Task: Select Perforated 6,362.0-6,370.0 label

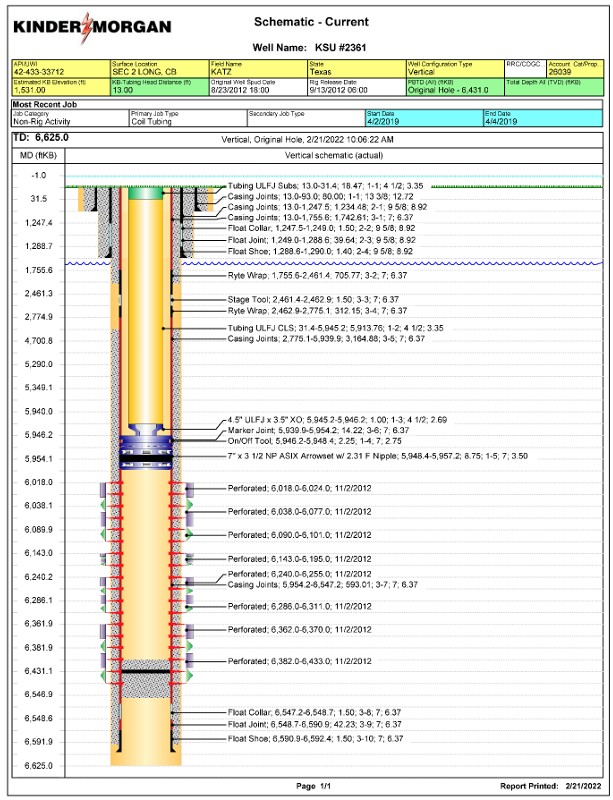Action: pyautogui.click(x=300, y=630)
